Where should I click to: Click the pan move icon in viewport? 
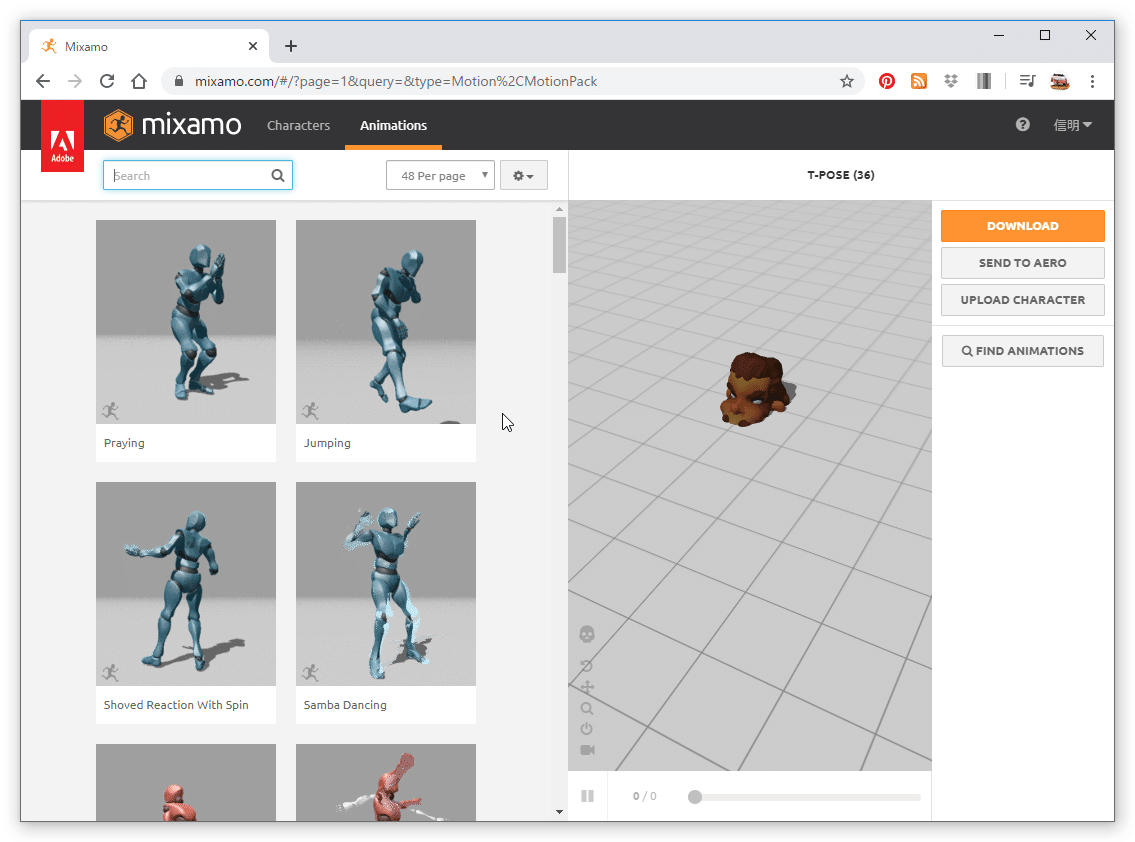click(587, 687)
